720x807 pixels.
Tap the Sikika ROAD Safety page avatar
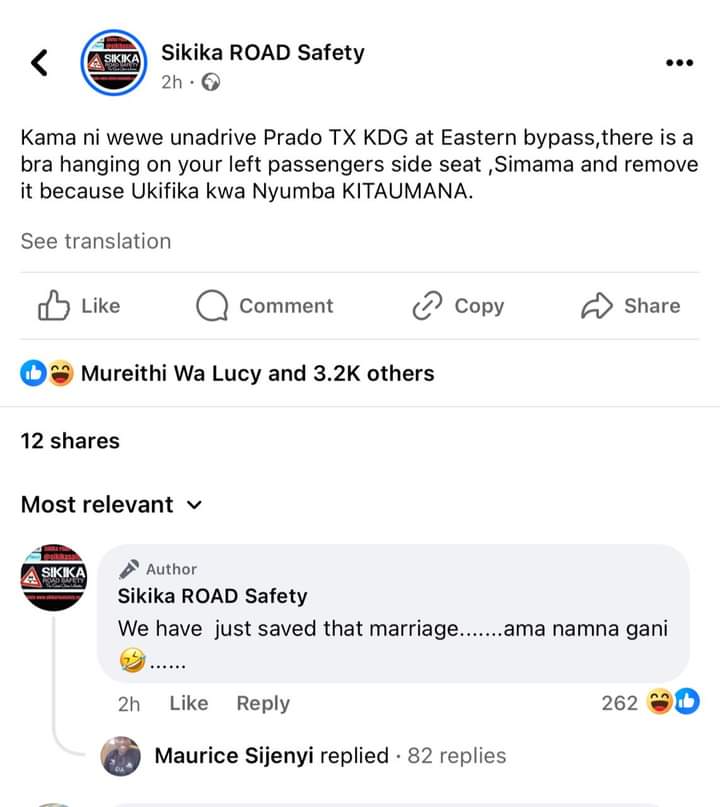pos(113,62)
